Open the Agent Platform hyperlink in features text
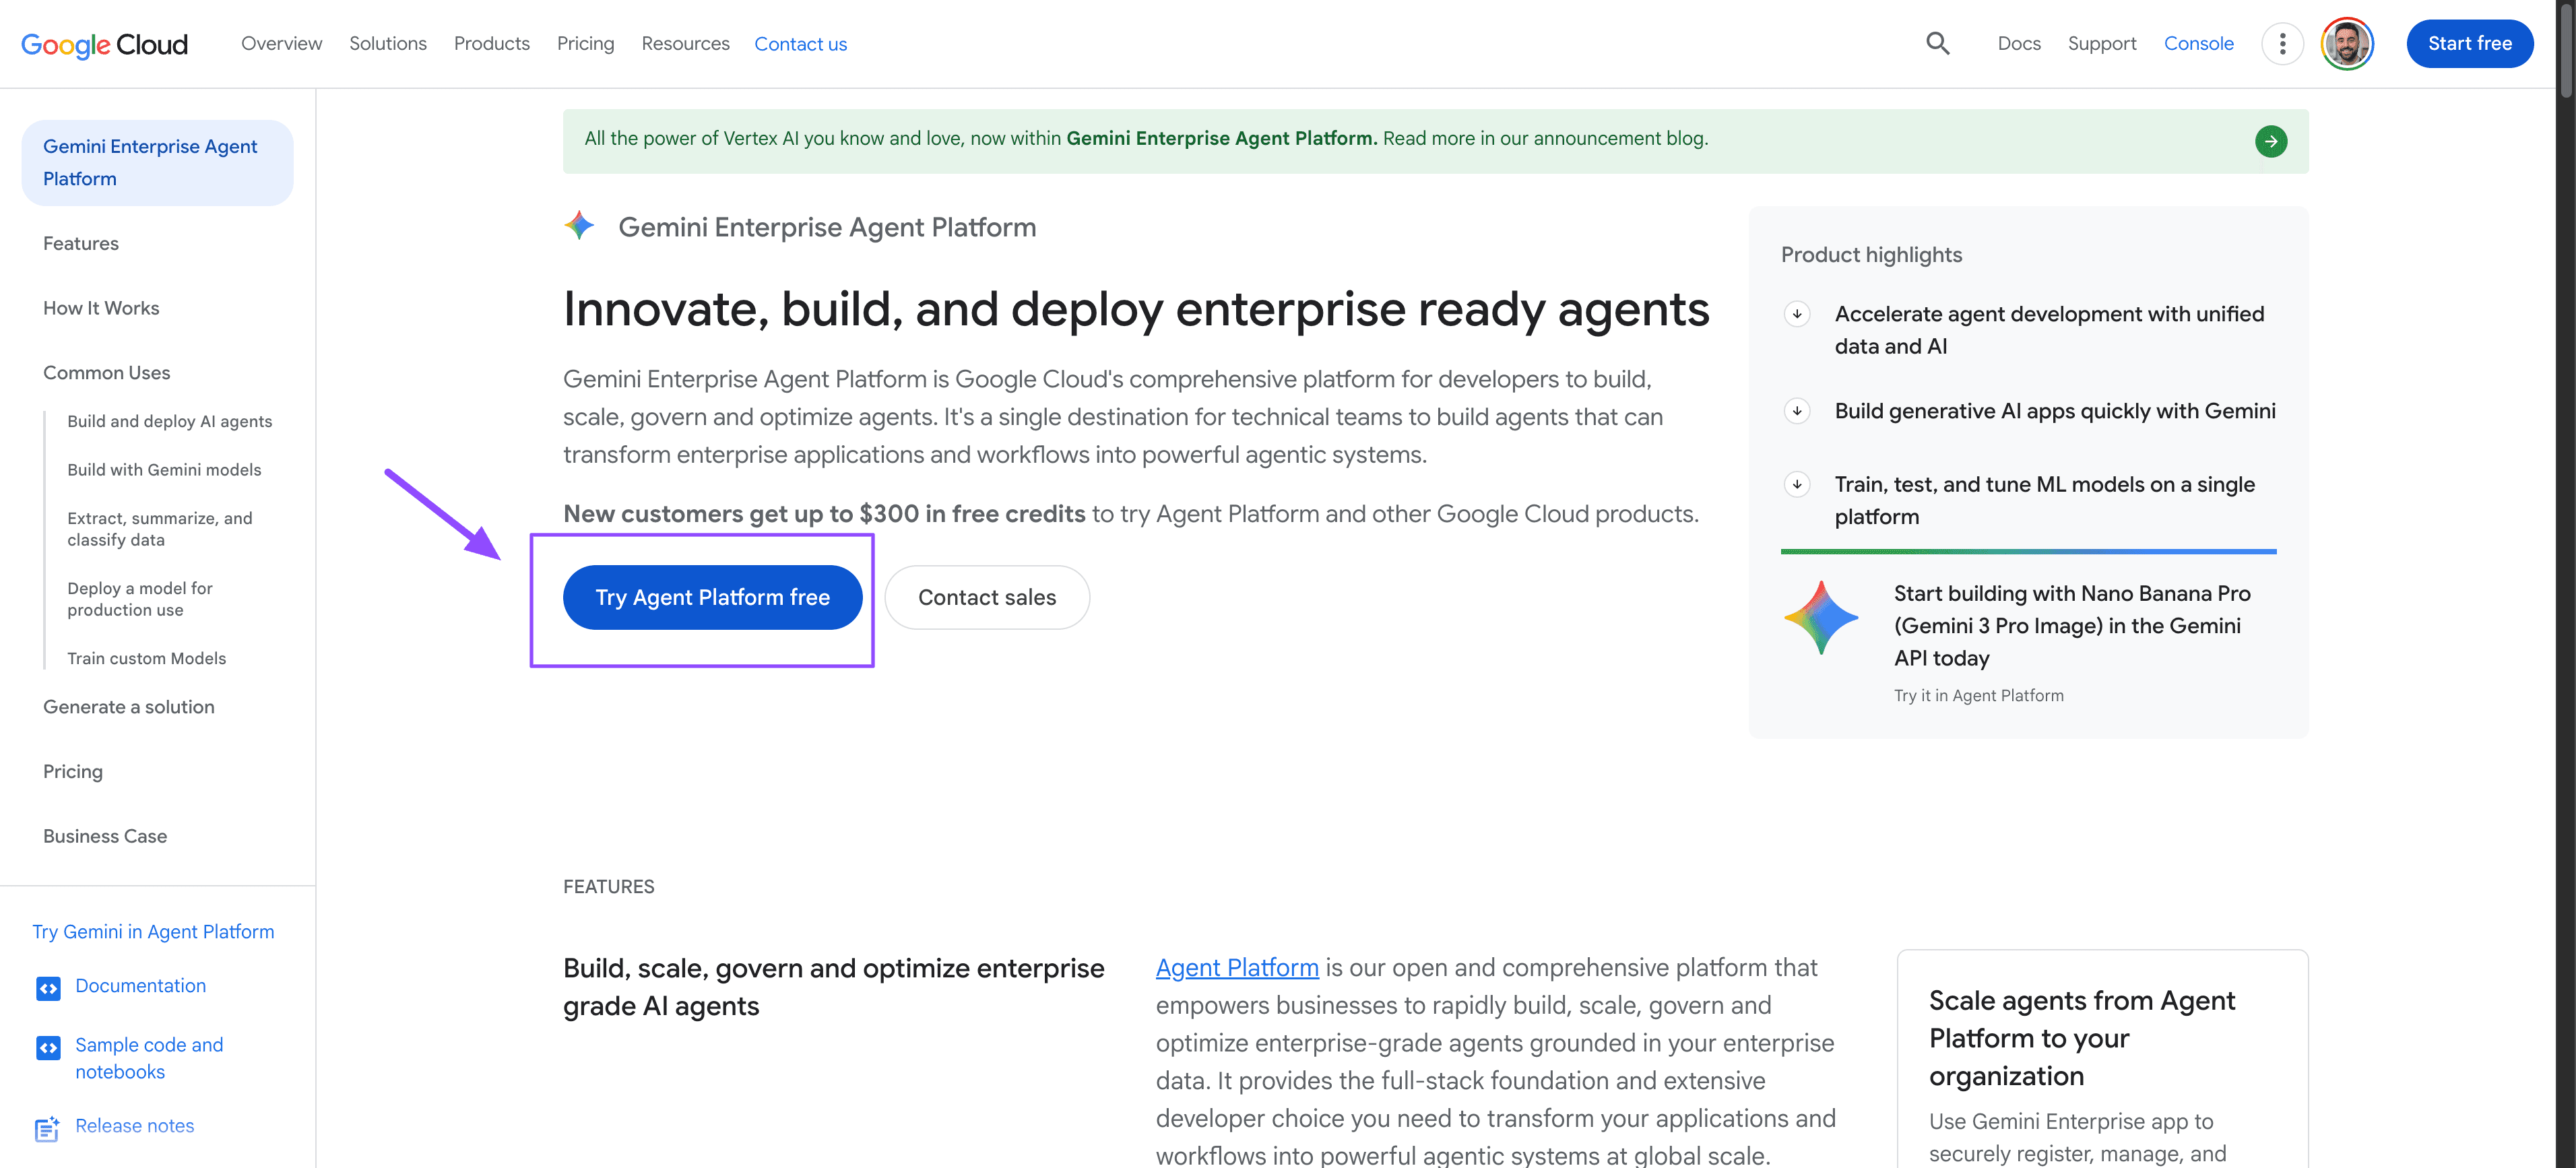Viewport: 2576px width, 1168px height. pyautogui.click(x=1237, y=967)
